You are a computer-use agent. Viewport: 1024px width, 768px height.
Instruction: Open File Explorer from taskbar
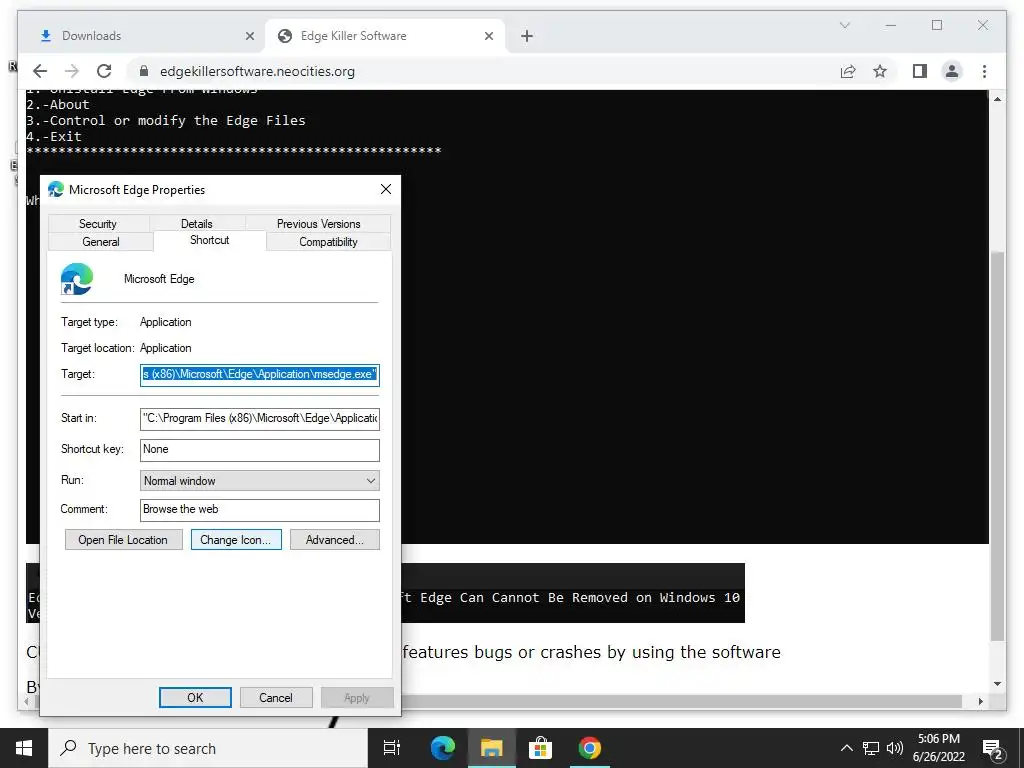492,748
